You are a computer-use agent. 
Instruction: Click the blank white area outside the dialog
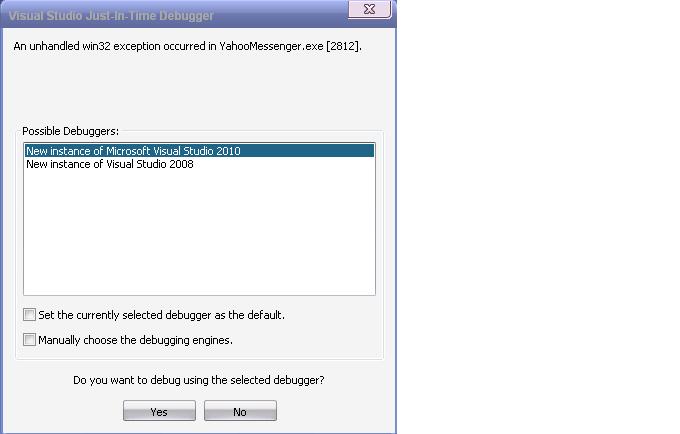538,217
